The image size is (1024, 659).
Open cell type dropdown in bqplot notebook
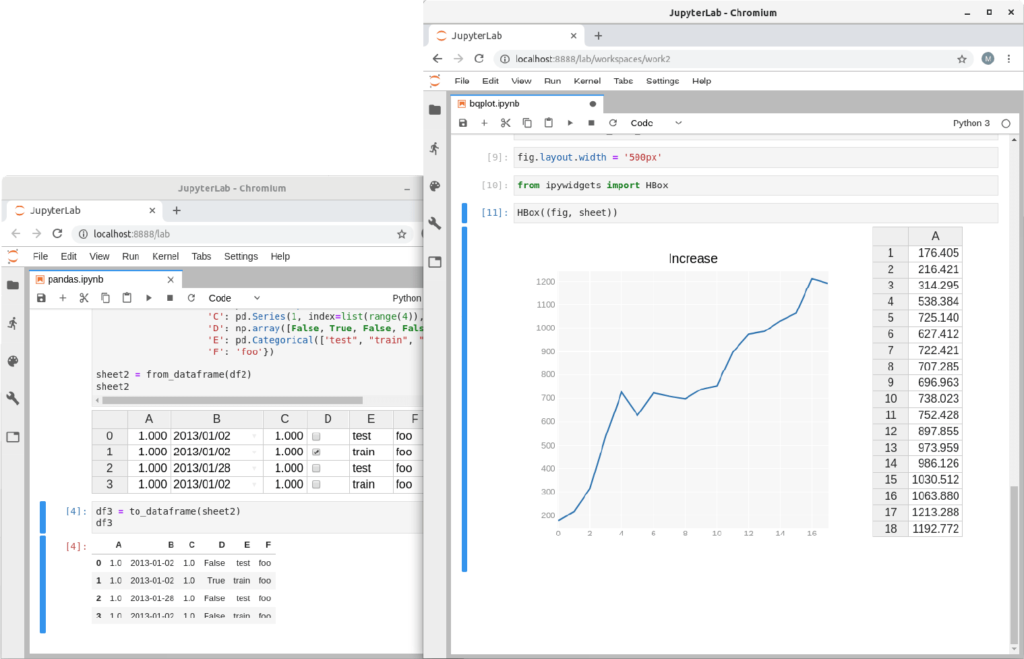click(656, 123)
